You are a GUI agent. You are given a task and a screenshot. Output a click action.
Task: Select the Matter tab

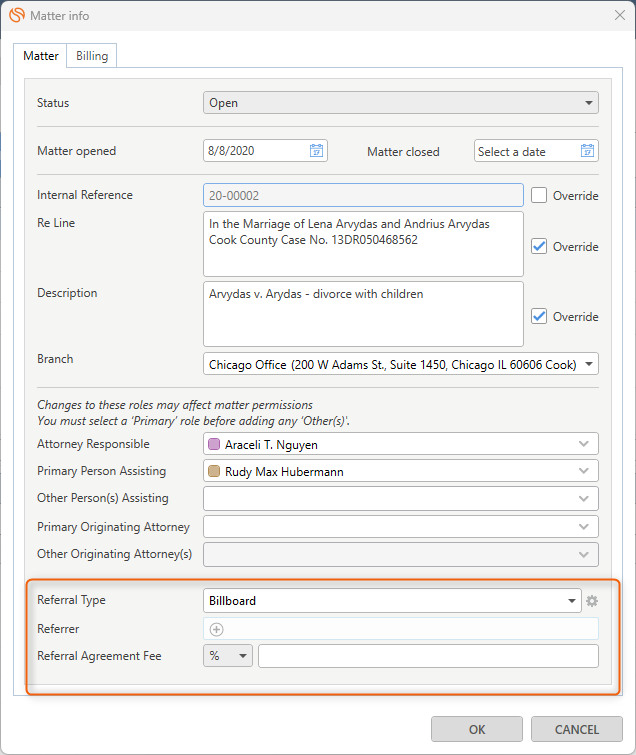pos(41,56)
